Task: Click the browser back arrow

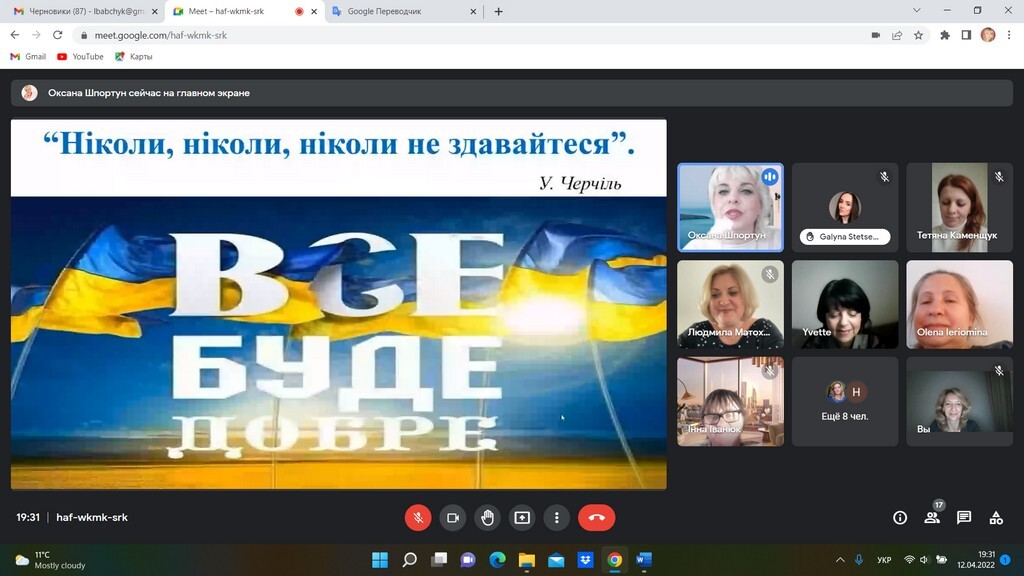Action: coord(15,35)
